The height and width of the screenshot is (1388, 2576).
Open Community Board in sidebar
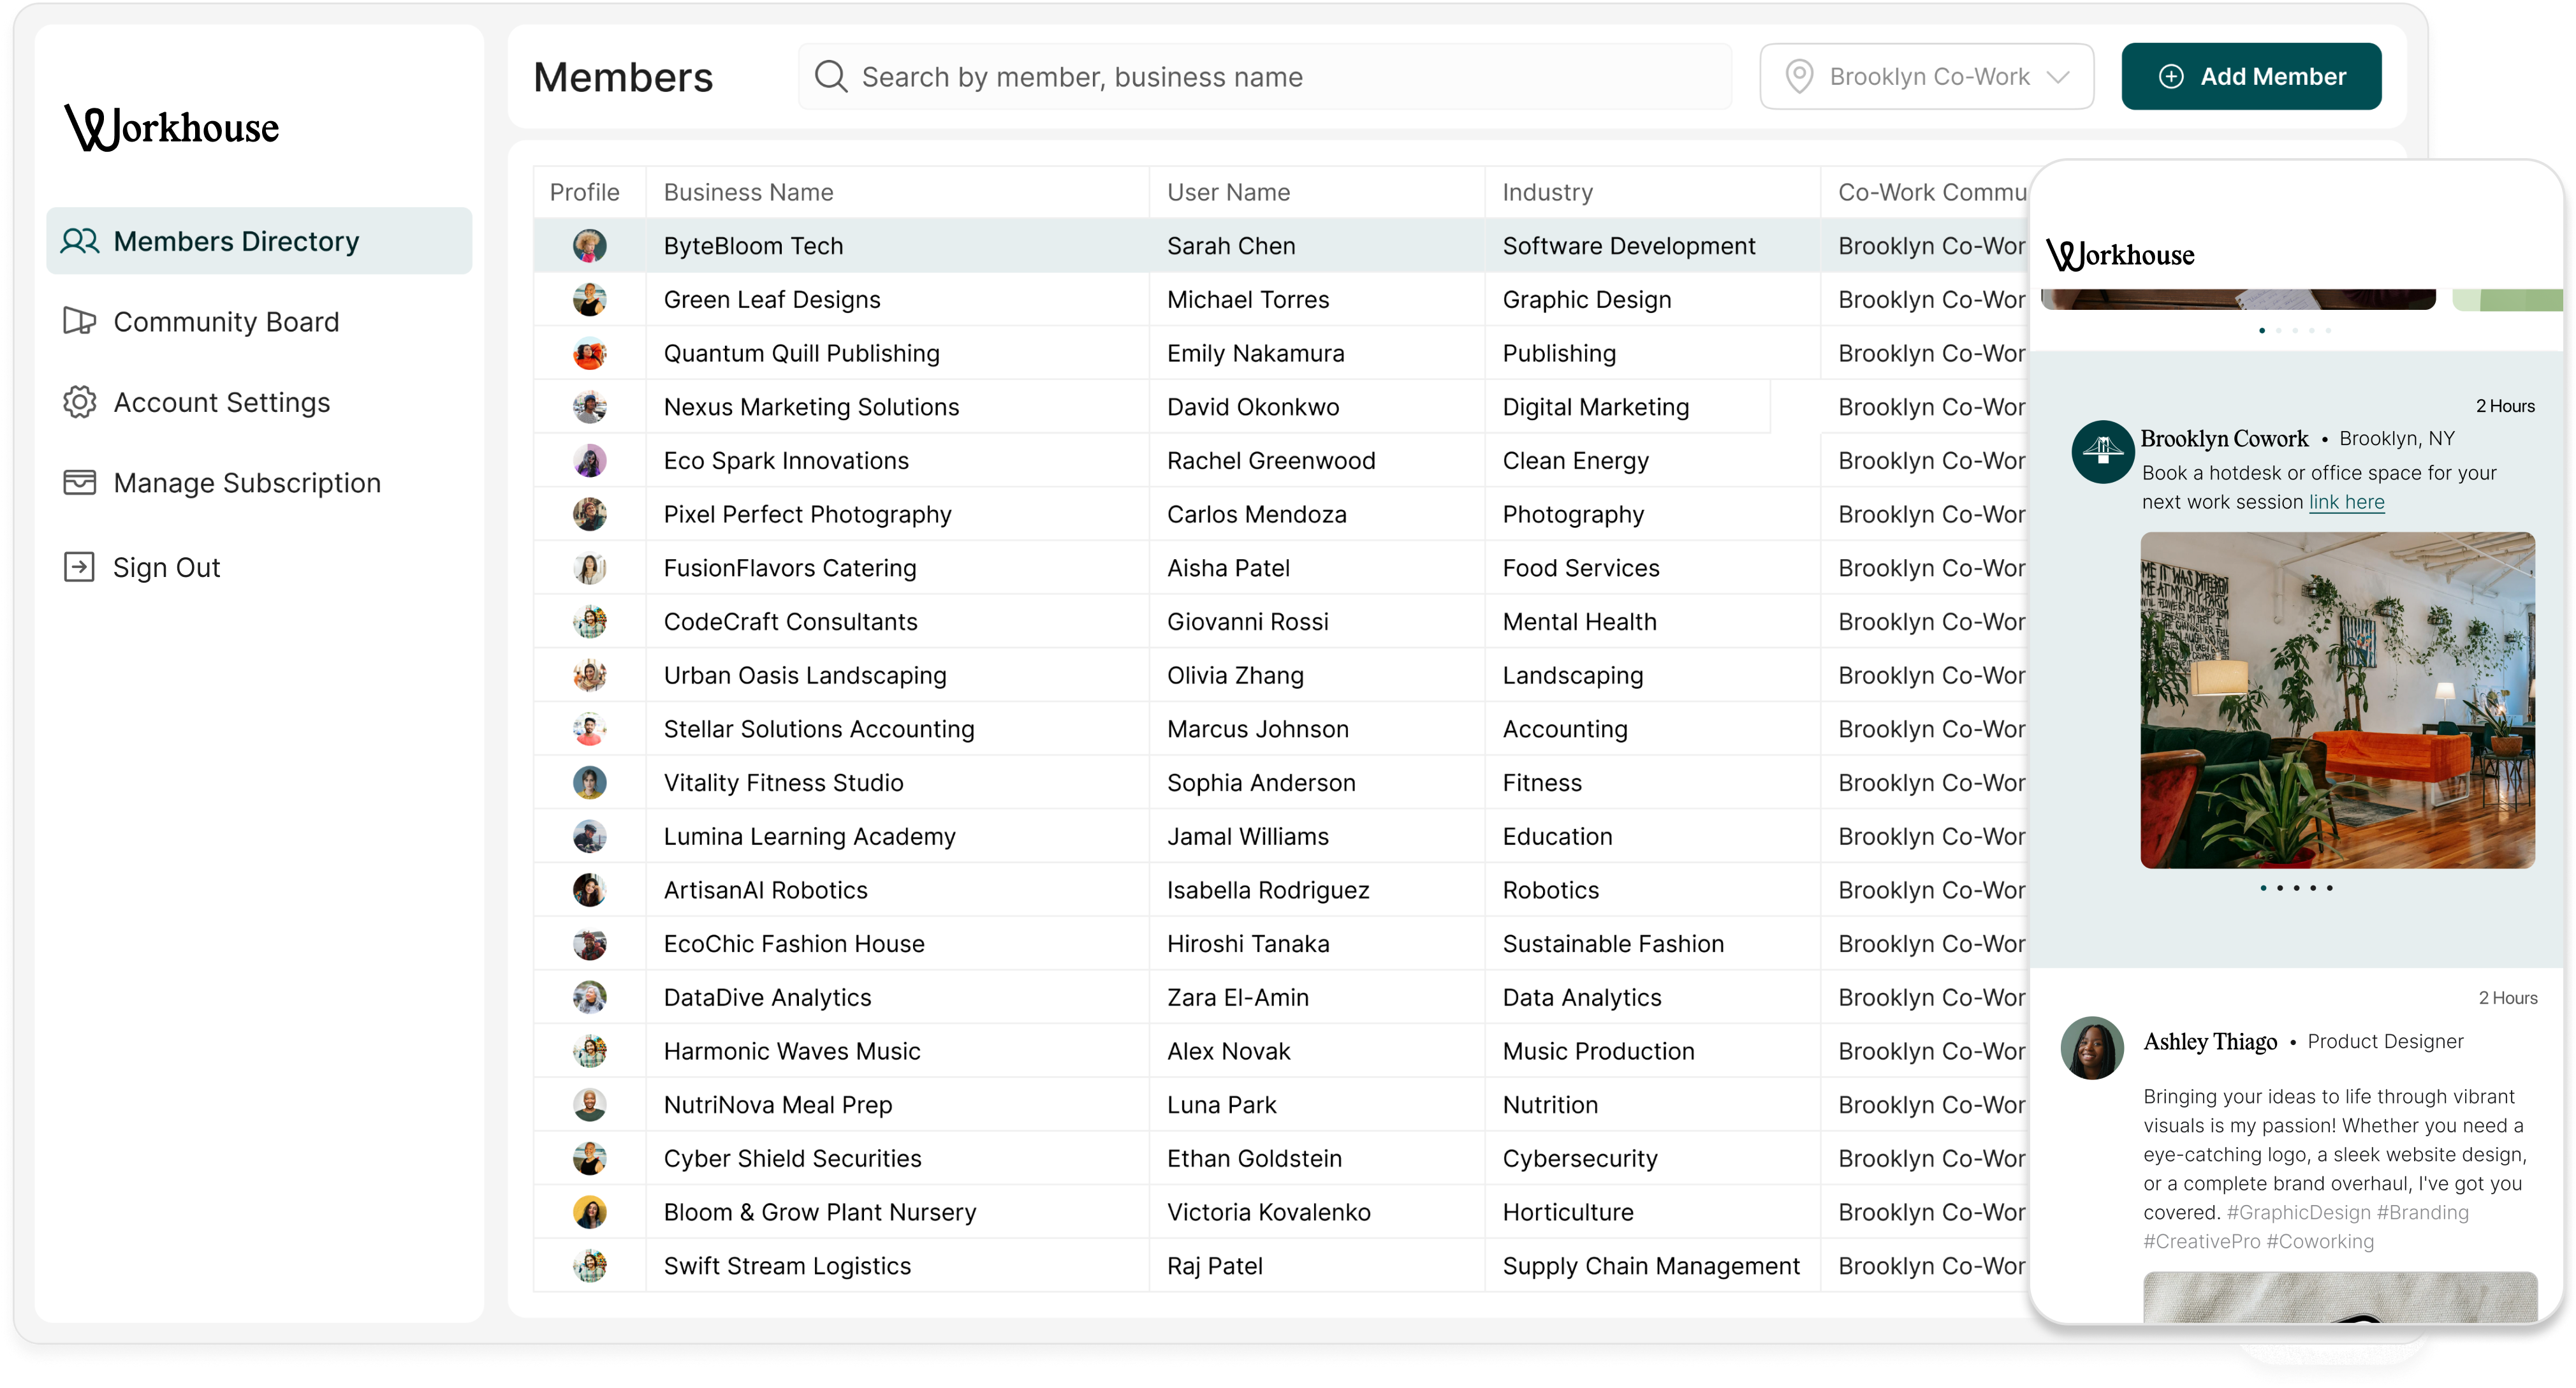[226, 321]
